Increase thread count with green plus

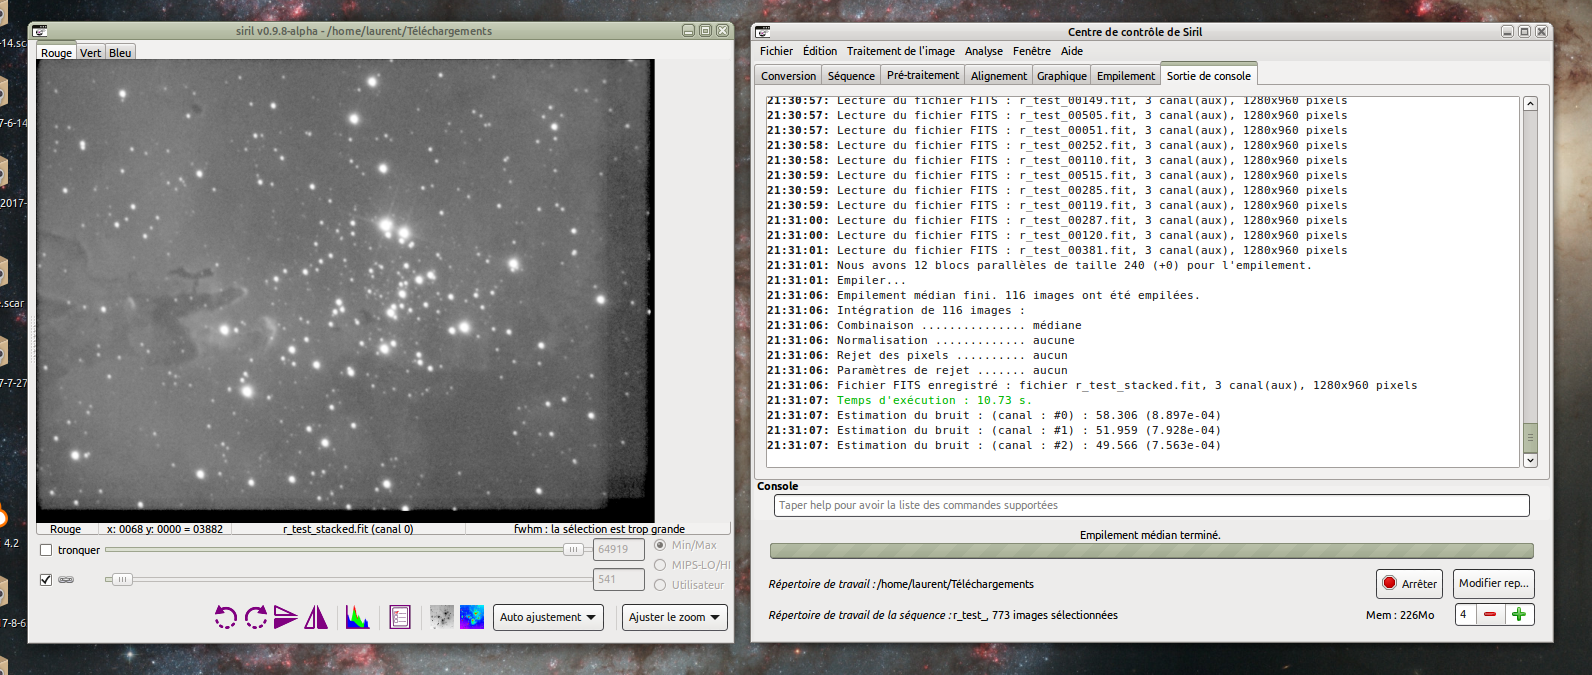pos(1519,614)
